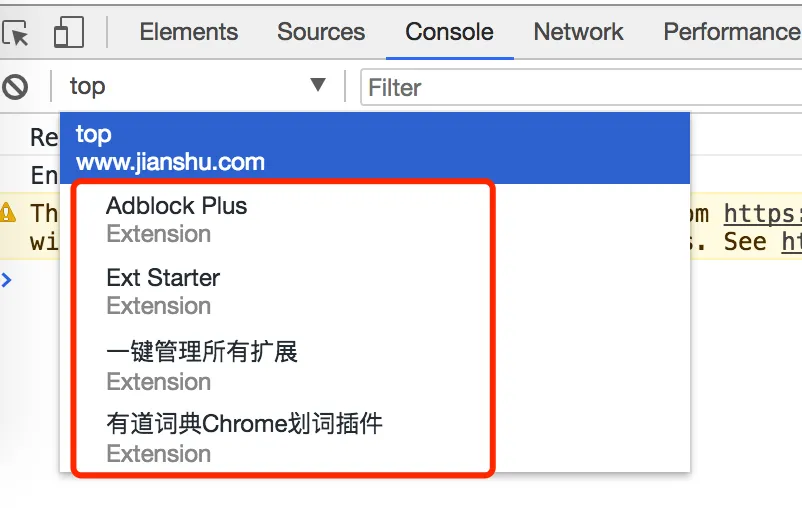The width and height of the screenshot is (802, 508).
Task: Open the https link in warning
Action: pos(763,214)
